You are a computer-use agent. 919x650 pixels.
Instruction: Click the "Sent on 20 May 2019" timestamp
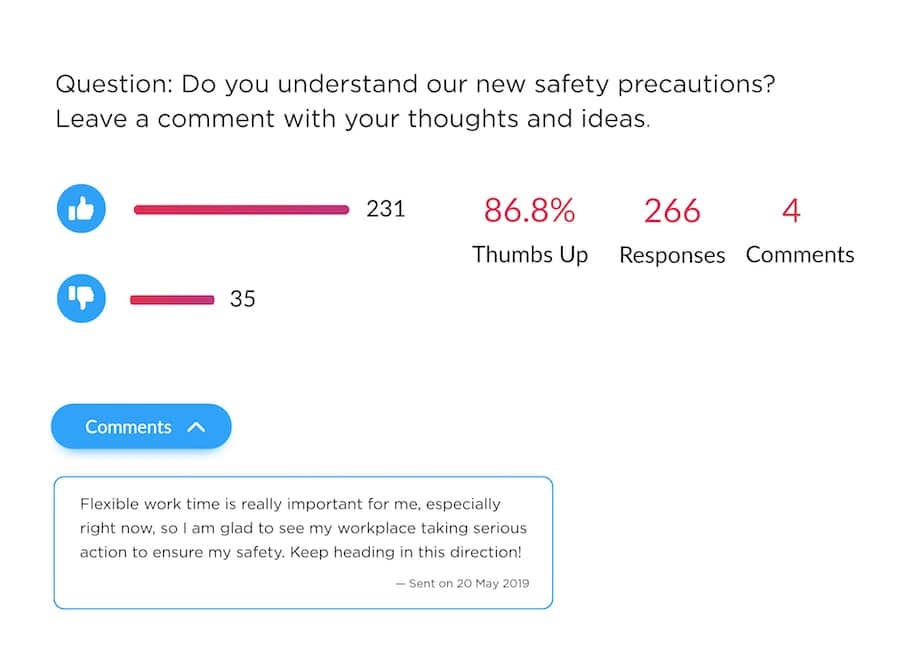click(462, 583)
